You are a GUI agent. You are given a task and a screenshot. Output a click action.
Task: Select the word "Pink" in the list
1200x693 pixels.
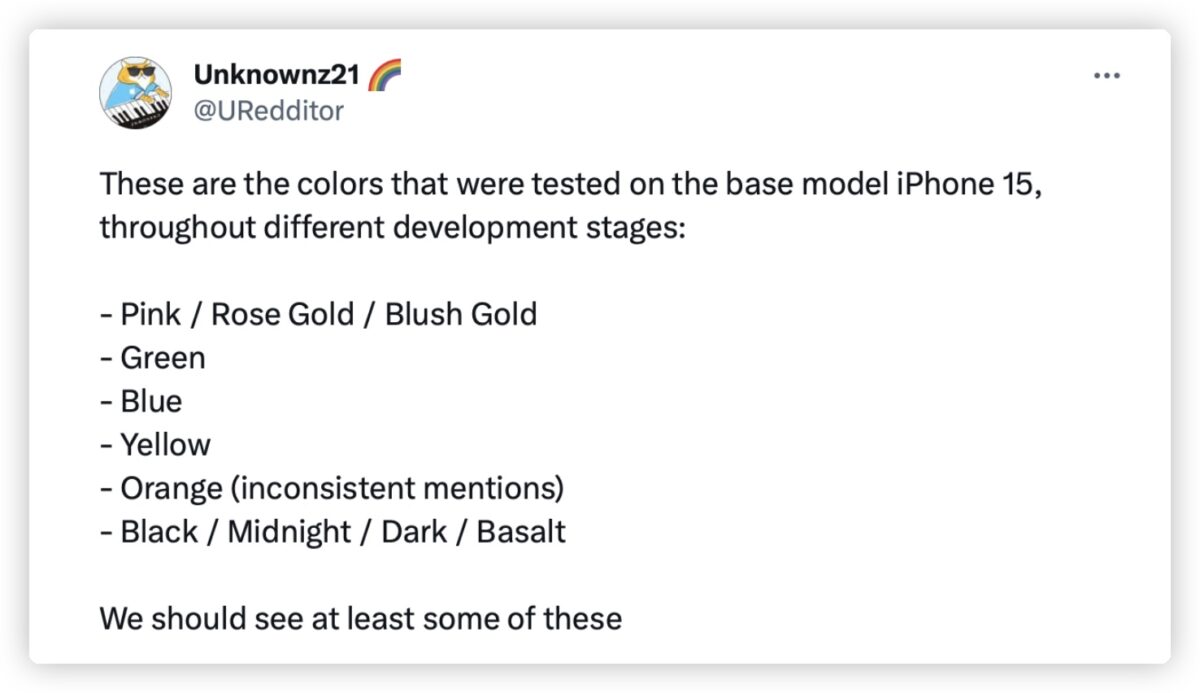(151, 314)
